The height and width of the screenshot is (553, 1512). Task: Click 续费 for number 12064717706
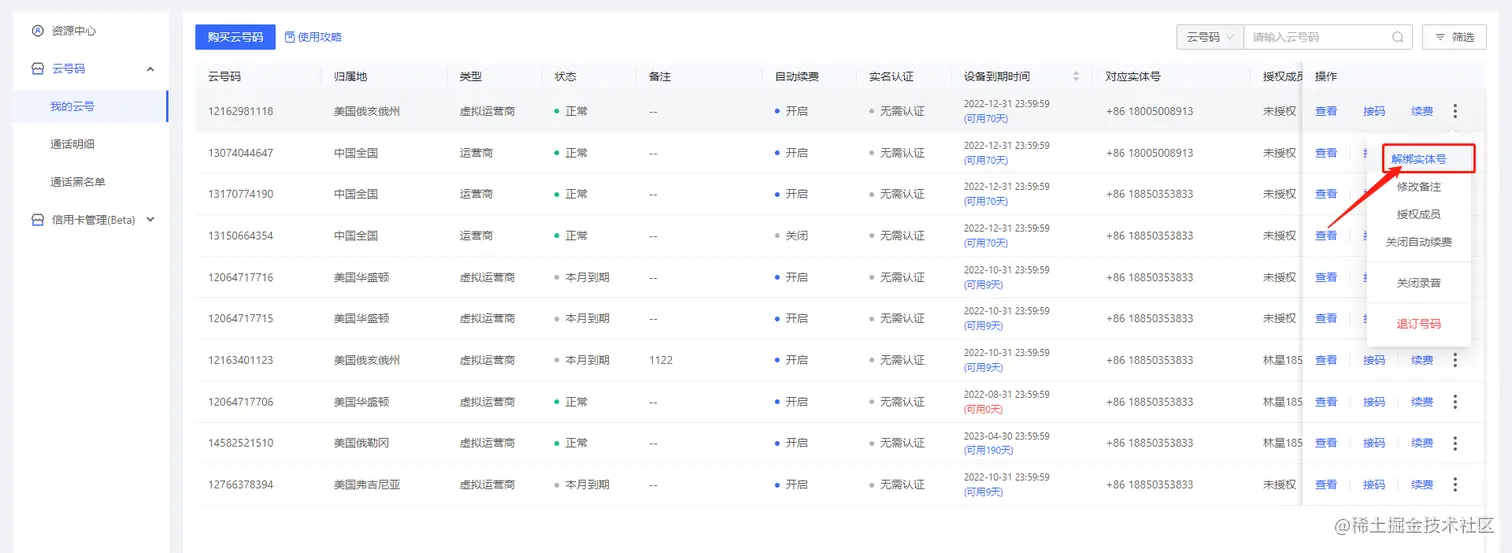(x=1422, y=402)
